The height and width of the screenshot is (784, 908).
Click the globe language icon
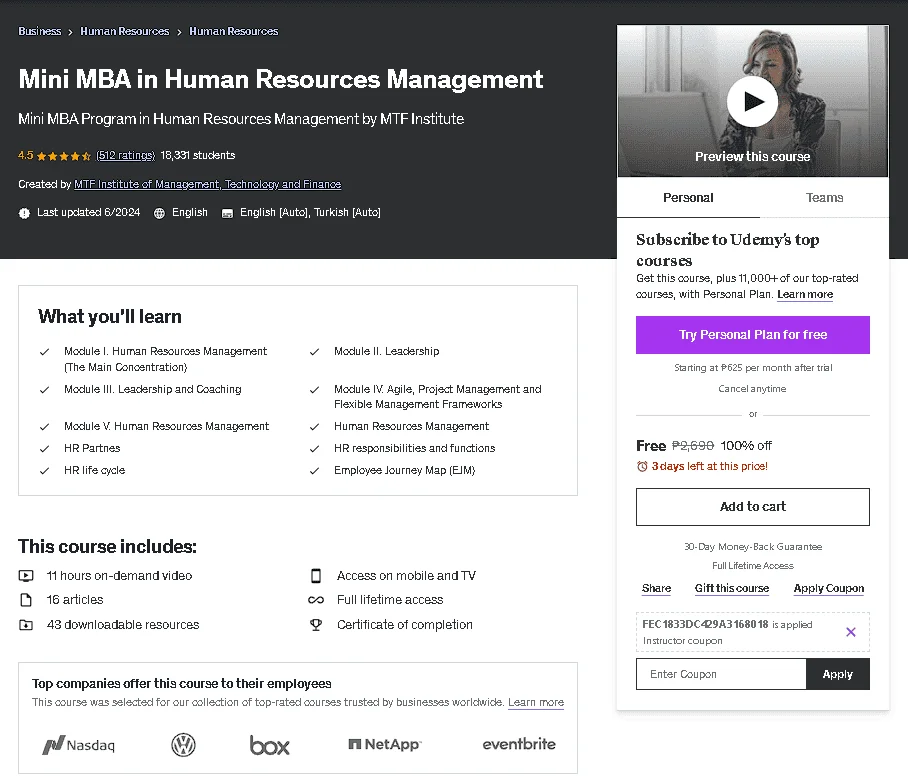(159, 213)
